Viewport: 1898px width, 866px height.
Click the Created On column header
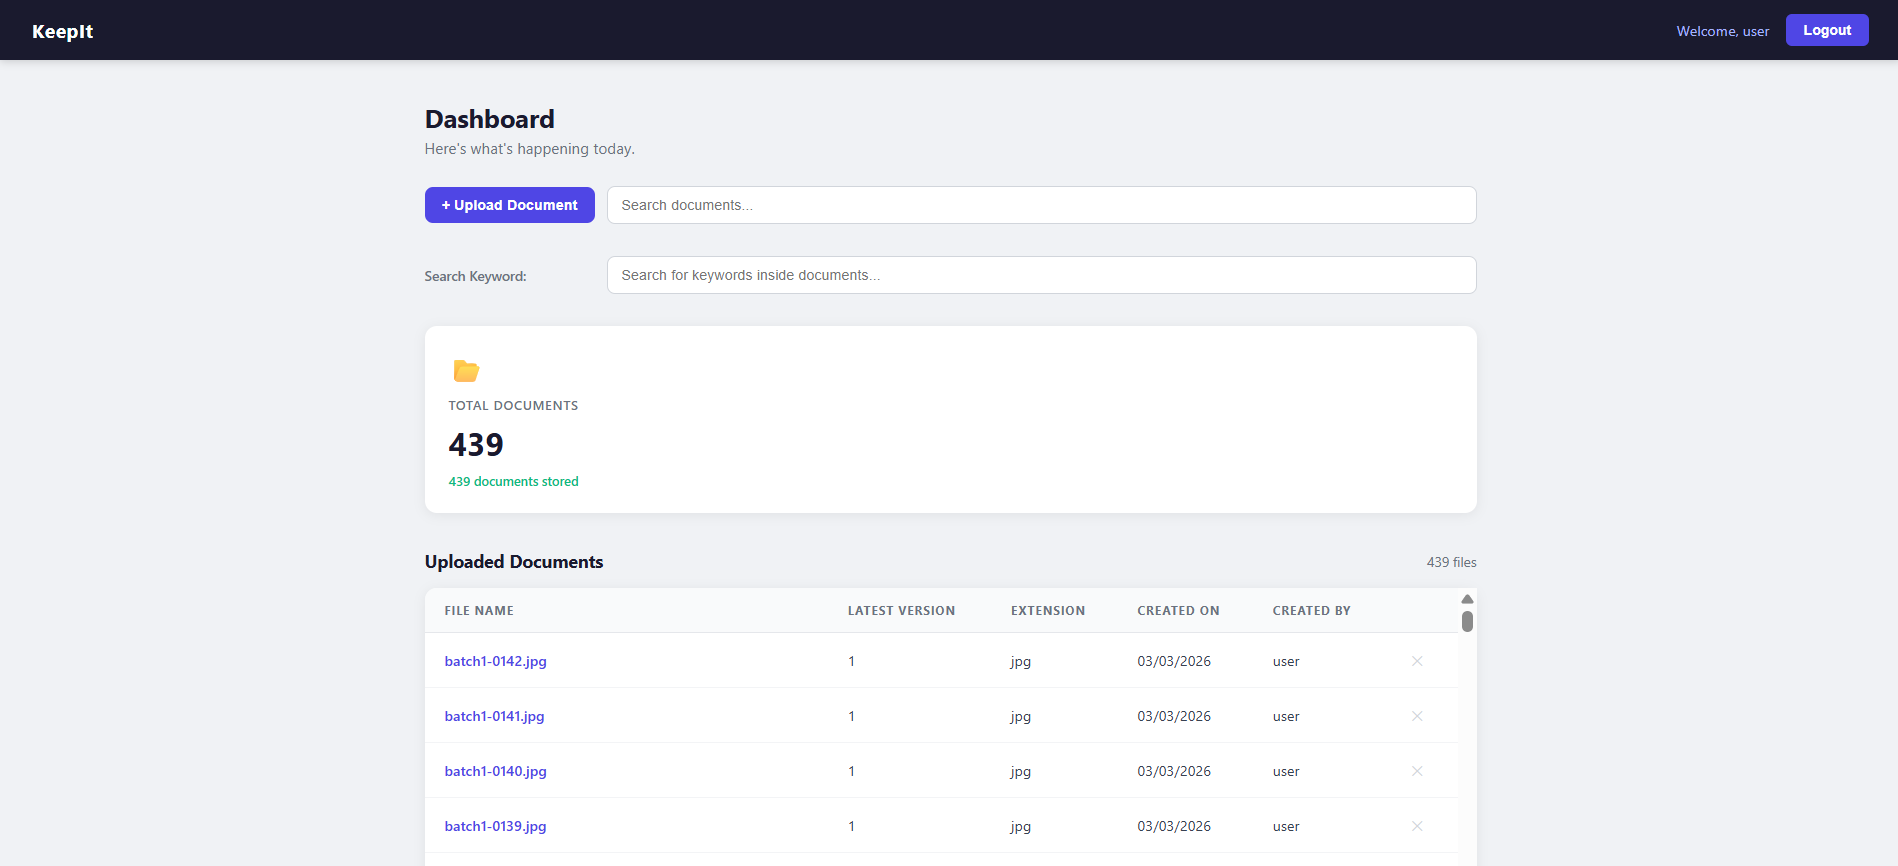point(1178,611)
